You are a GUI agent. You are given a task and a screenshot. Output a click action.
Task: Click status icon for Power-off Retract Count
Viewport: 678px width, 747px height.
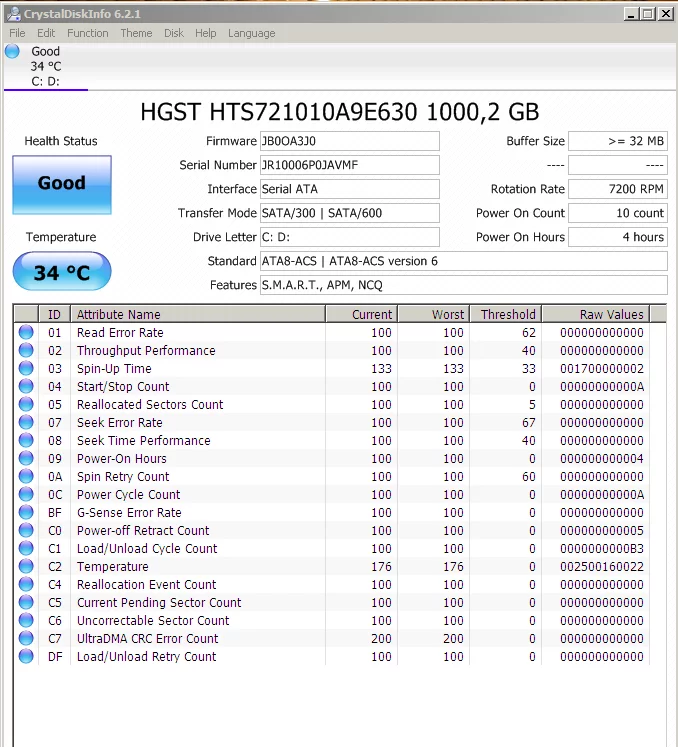point(26,530)
